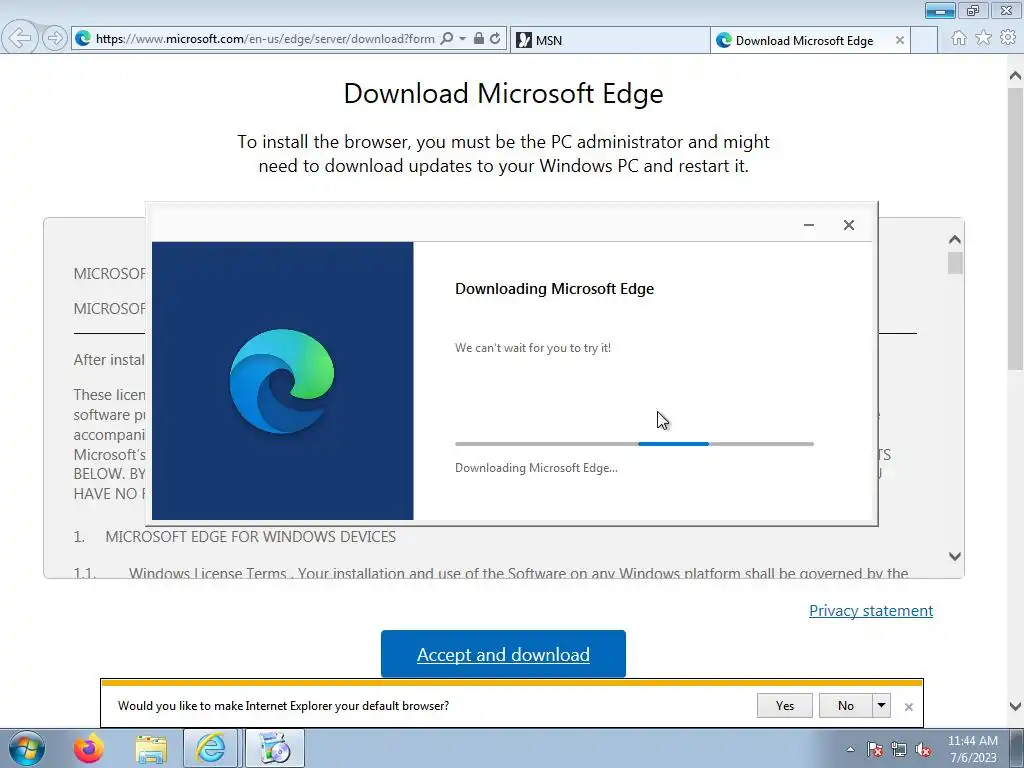
Task: Minimize the Edge installer dialog
Action: click(x=808, y=225)
